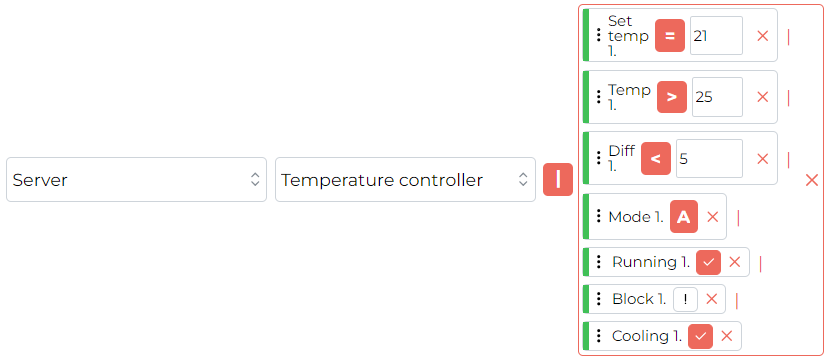The height and width of the screenshot is (360, 828).
Task: Open the Temperature controller dropdown
Action: click(405, 179)
